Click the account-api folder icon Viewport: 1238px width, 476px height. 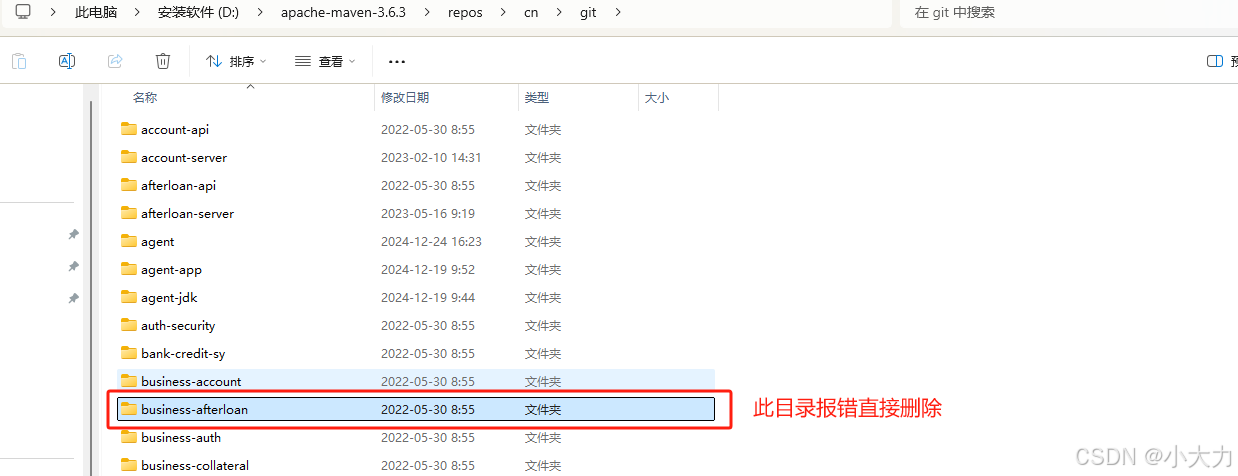(128, 129)
